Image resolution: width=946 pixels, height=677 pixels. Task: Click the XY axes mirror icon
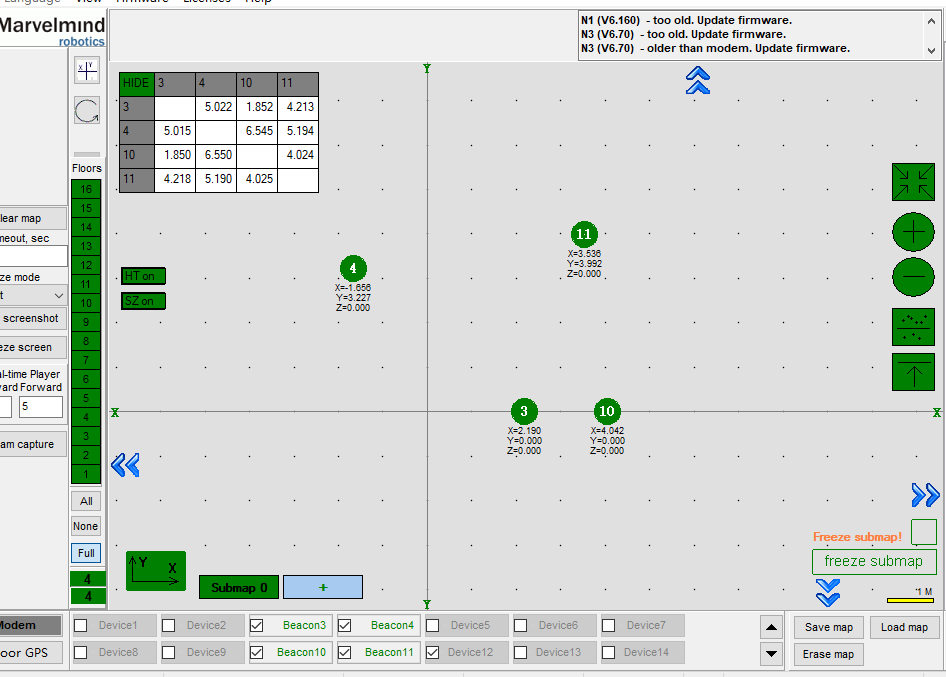(x=87, y=71)
